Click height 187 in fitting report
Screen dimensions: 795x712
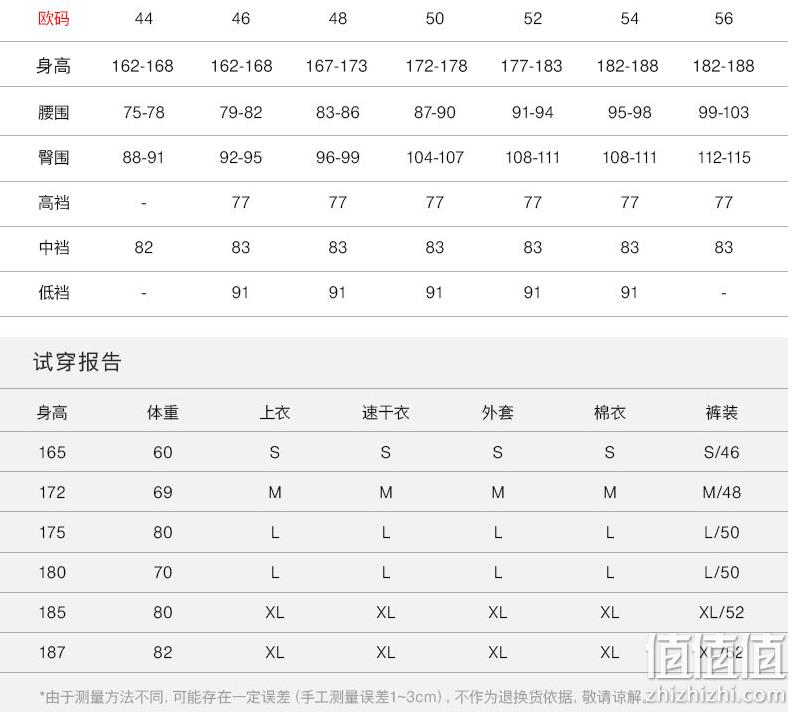tap(52, 652)
